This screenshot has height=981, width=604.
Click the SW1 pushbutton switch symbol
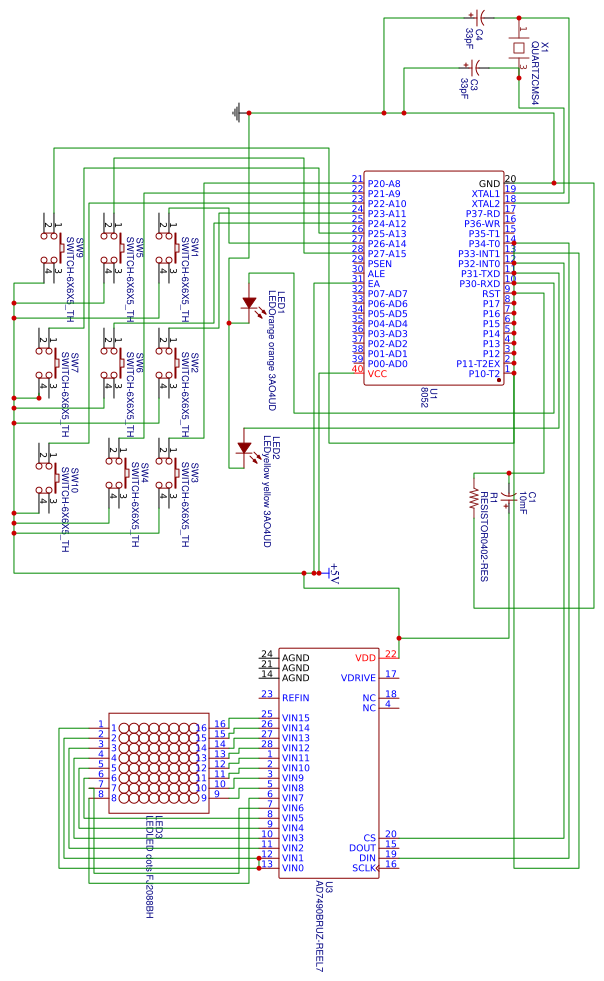167,248
